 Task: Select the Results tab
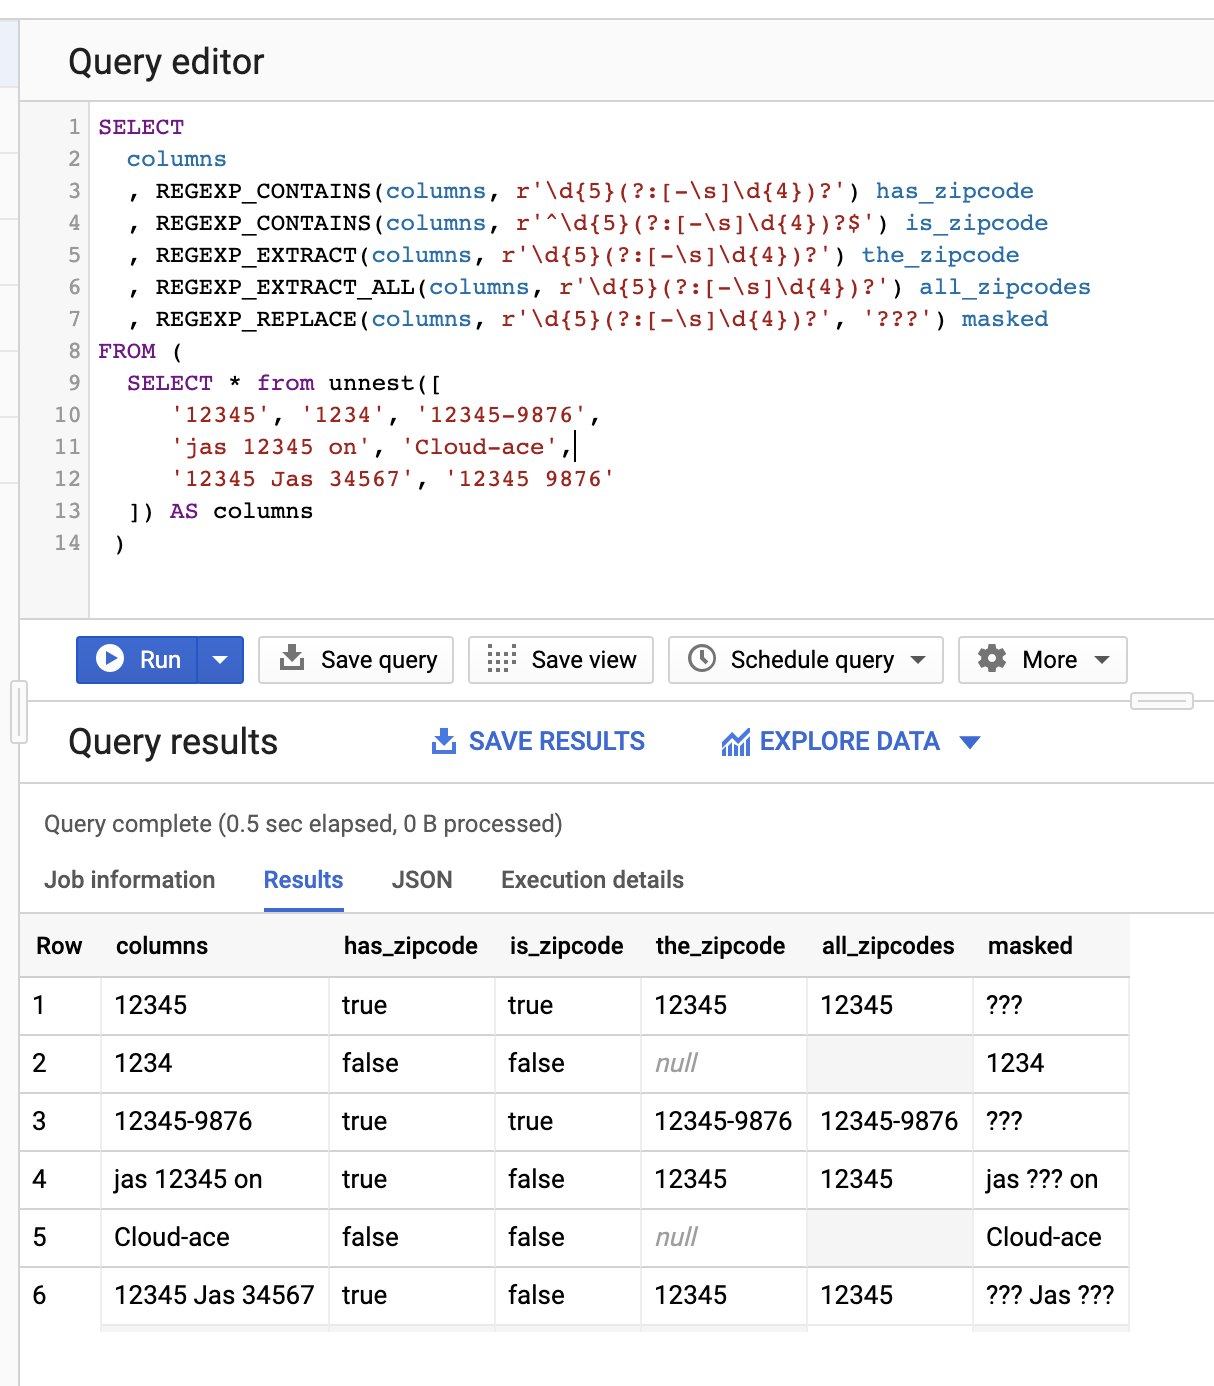pos(303,880)
